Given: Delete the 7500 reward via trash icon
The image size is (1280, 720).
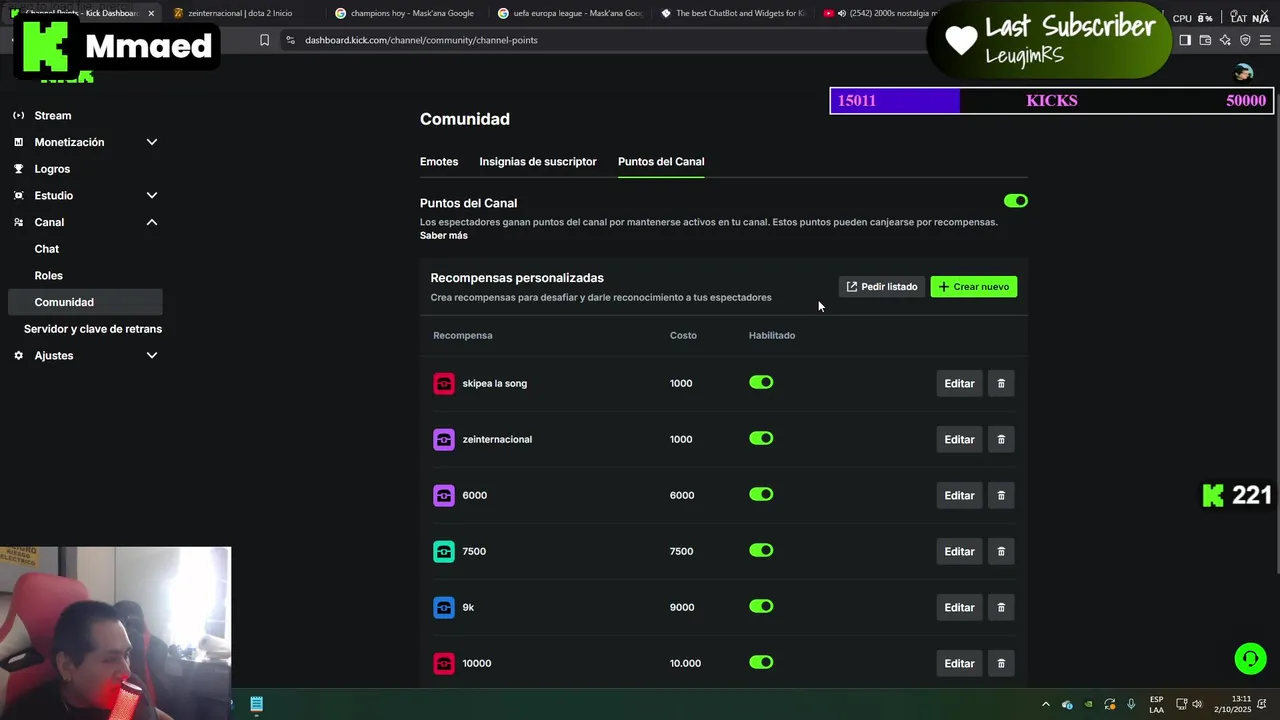Looking at the screenshot, I should 1001,552.
